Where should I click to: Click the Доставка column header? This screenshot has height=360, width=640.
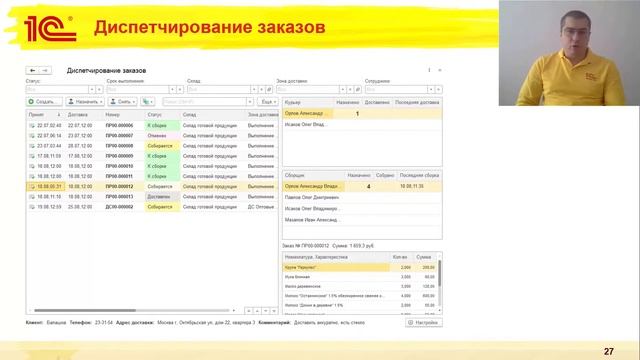(83, 115)
